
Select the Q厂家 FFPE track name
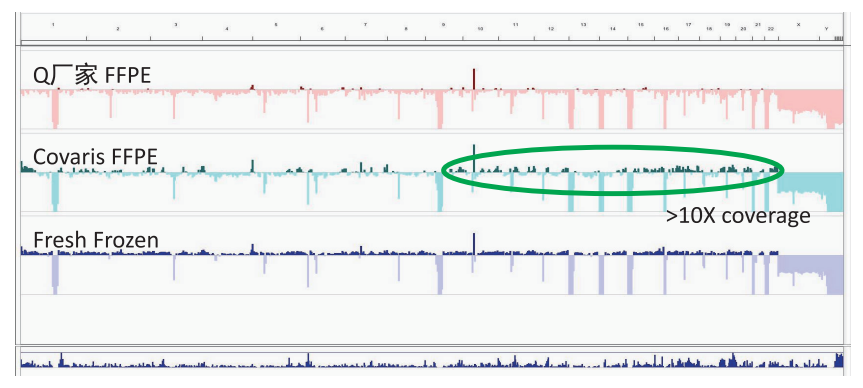(x=92, y=75)
